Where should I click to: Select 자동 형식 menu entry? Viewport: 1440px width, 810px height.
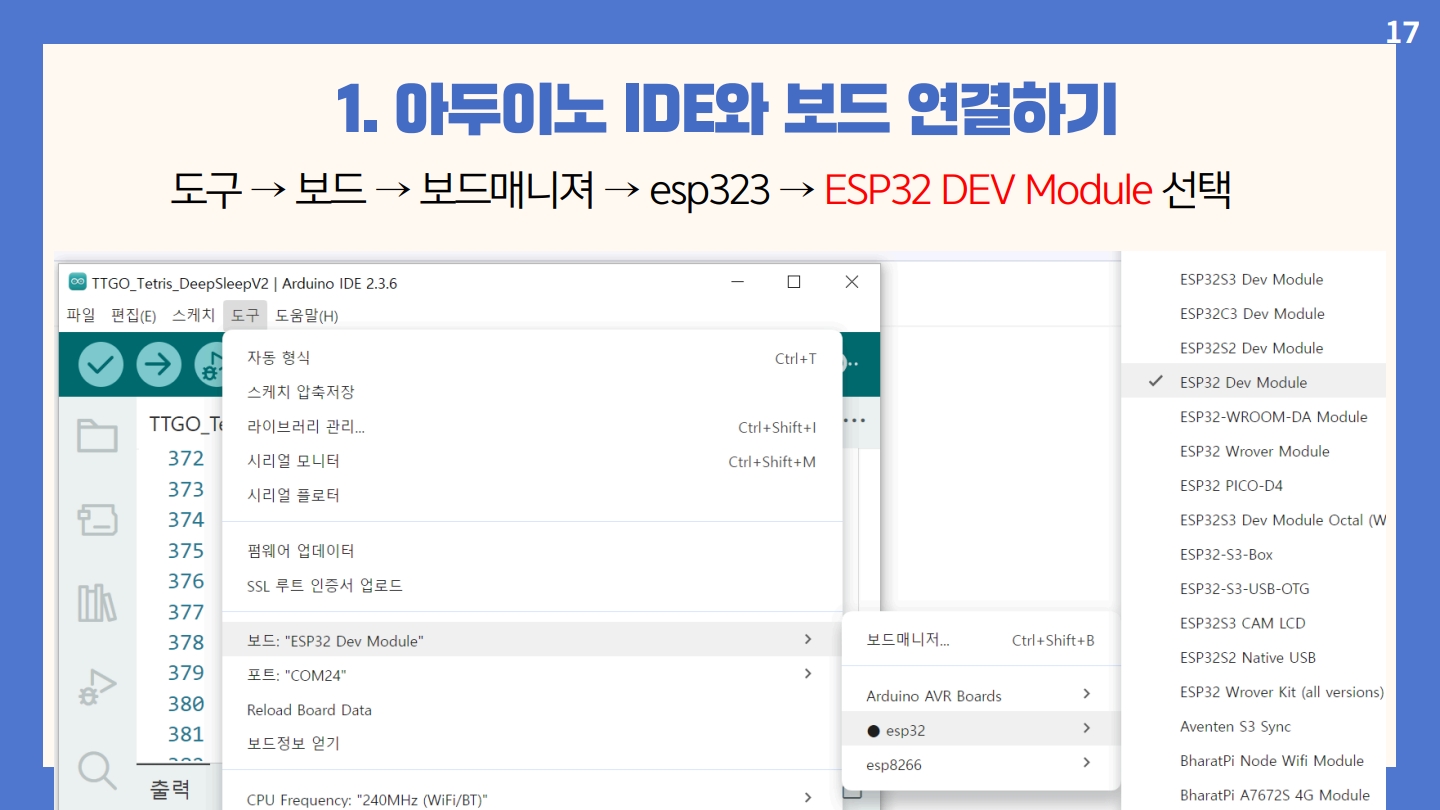pos(532,358)
